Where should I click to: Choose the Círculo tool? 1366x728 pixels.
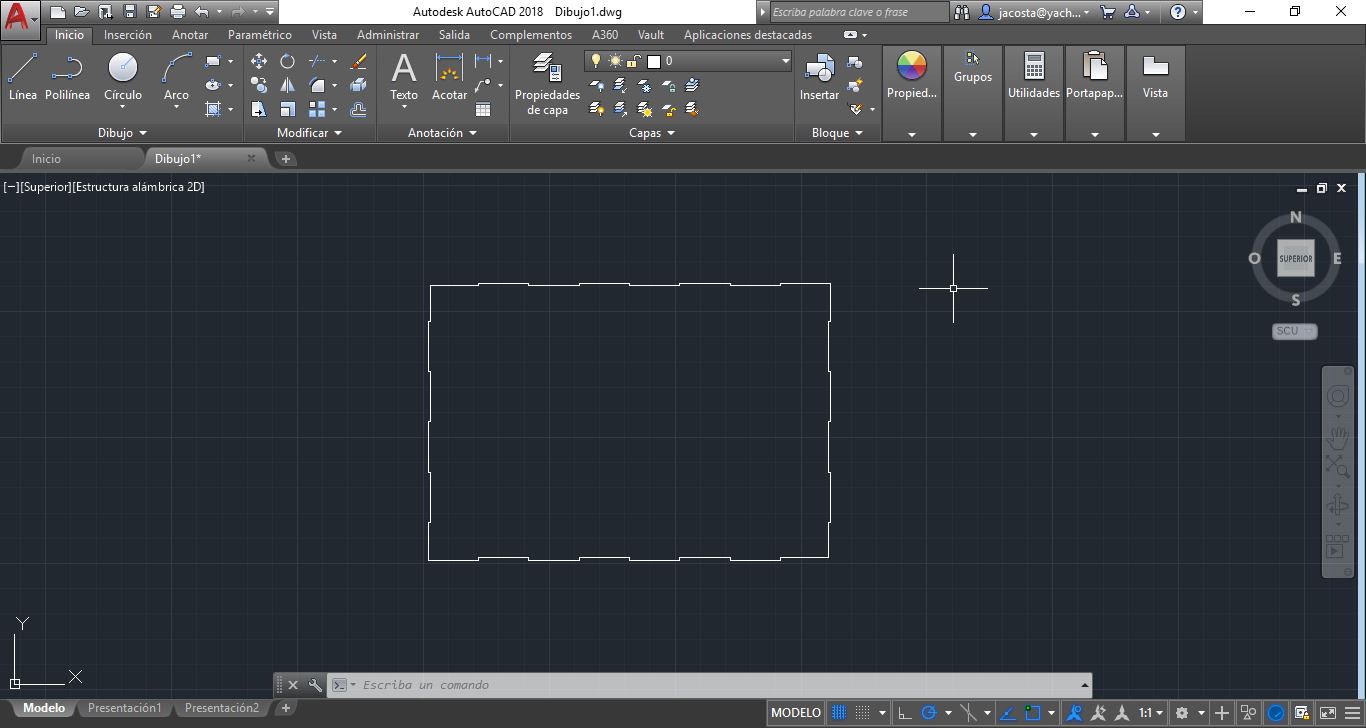122,77
